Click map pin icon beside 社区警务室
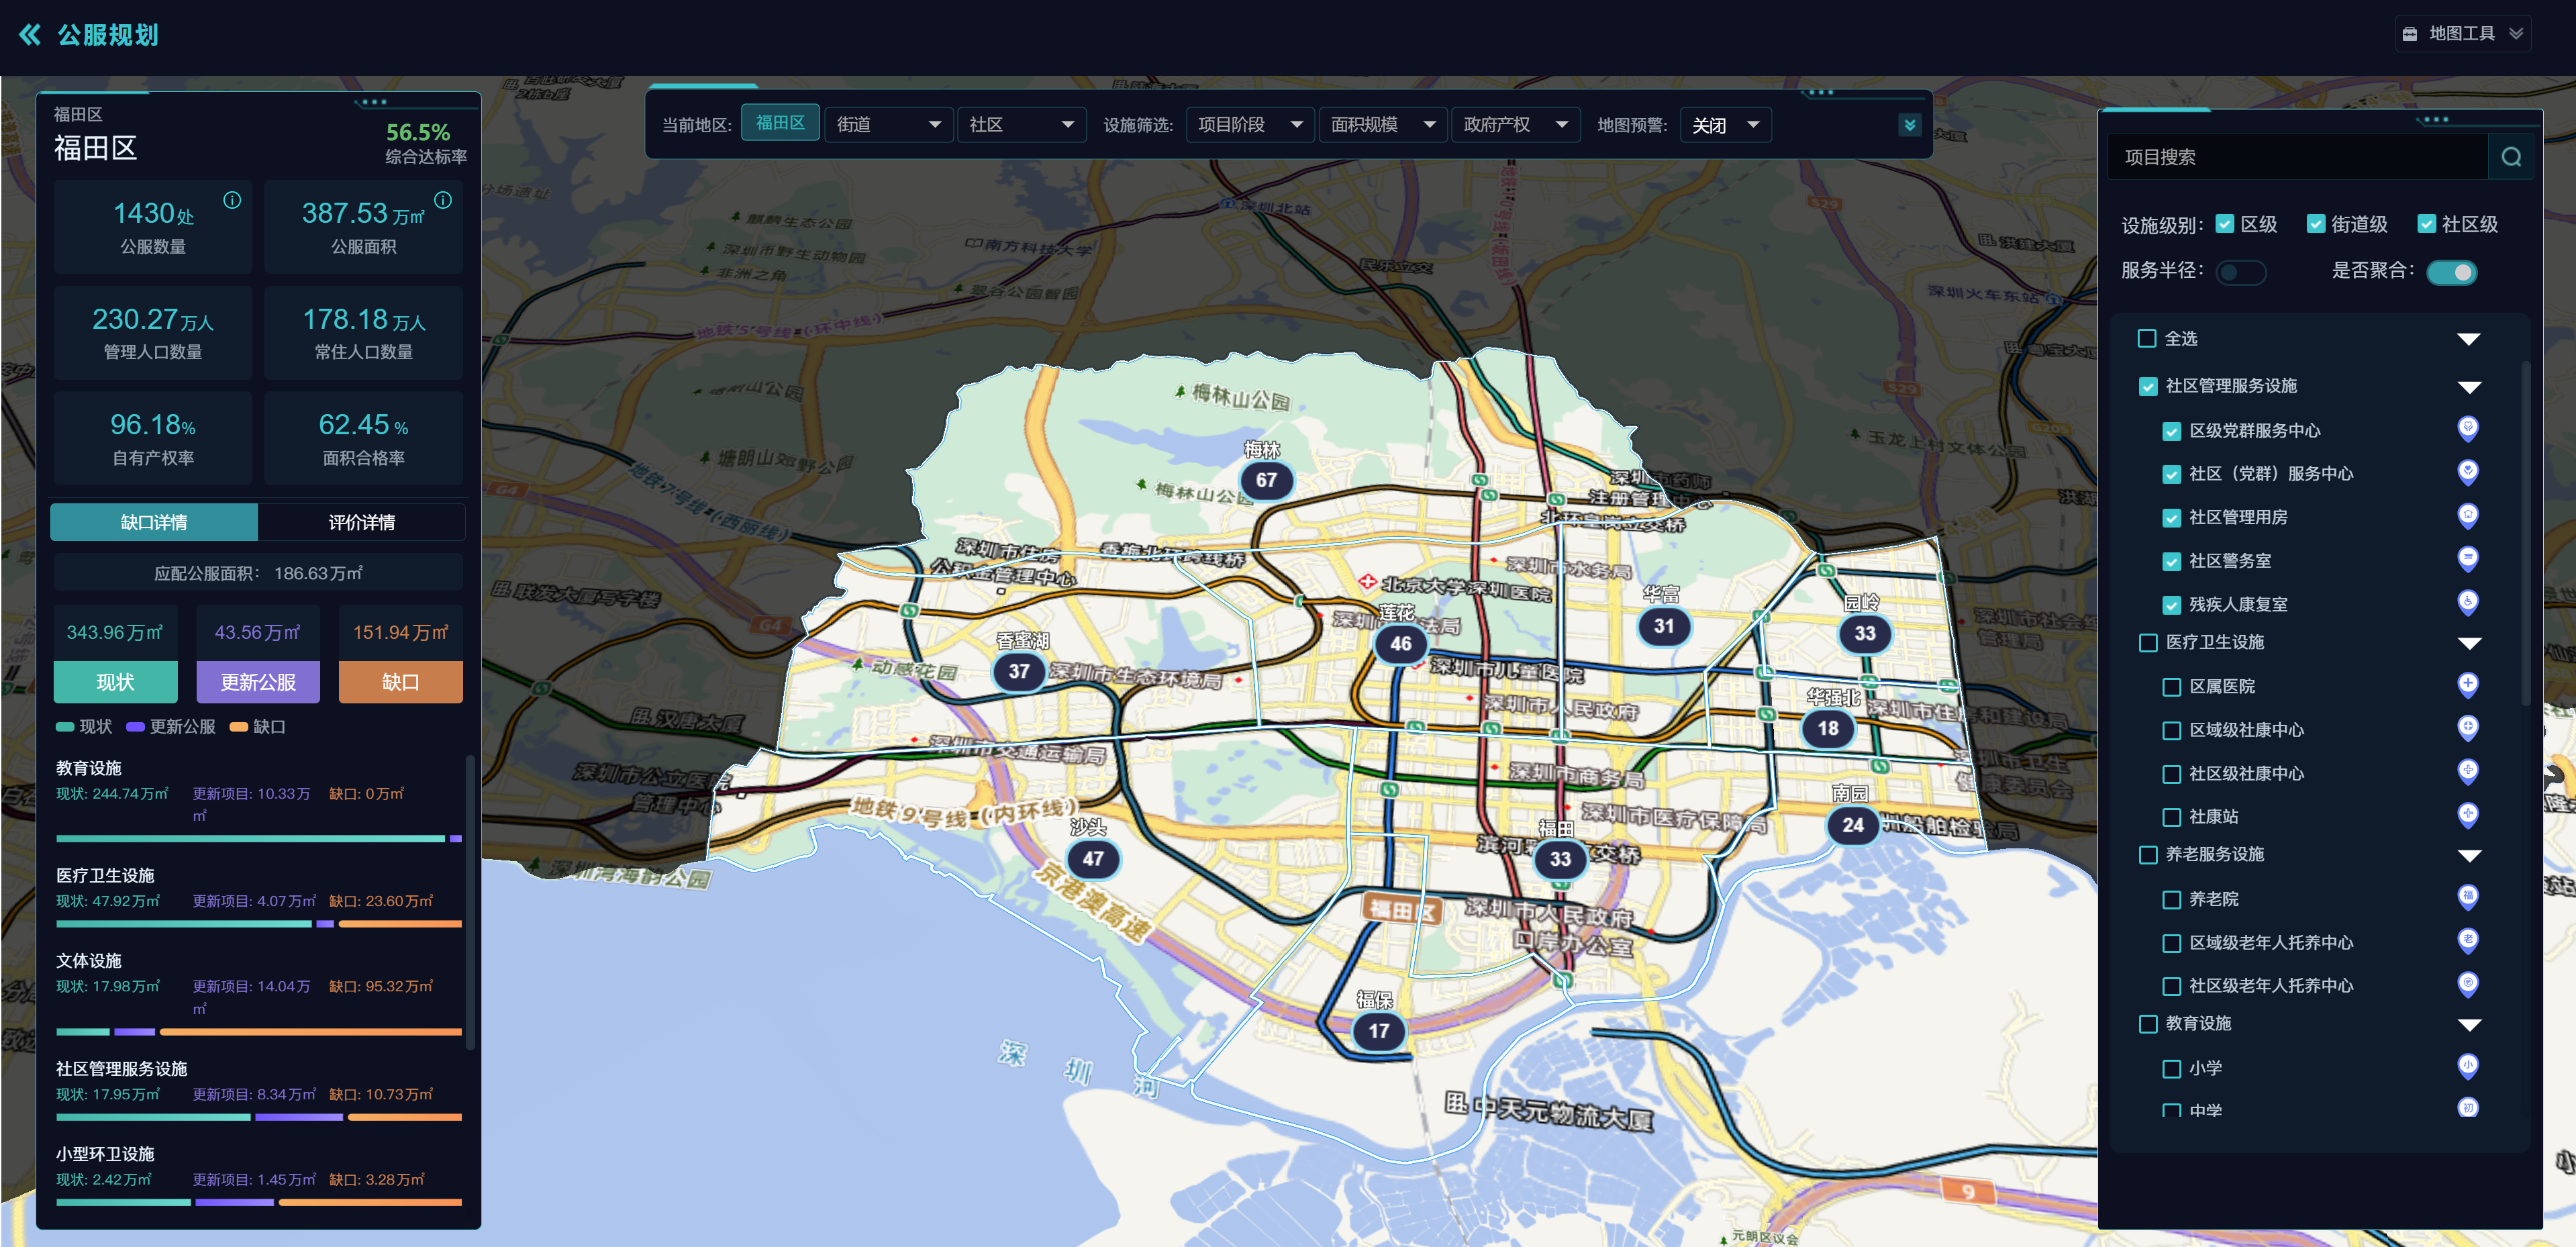2576x1247 pixels. click(2467, 559)
